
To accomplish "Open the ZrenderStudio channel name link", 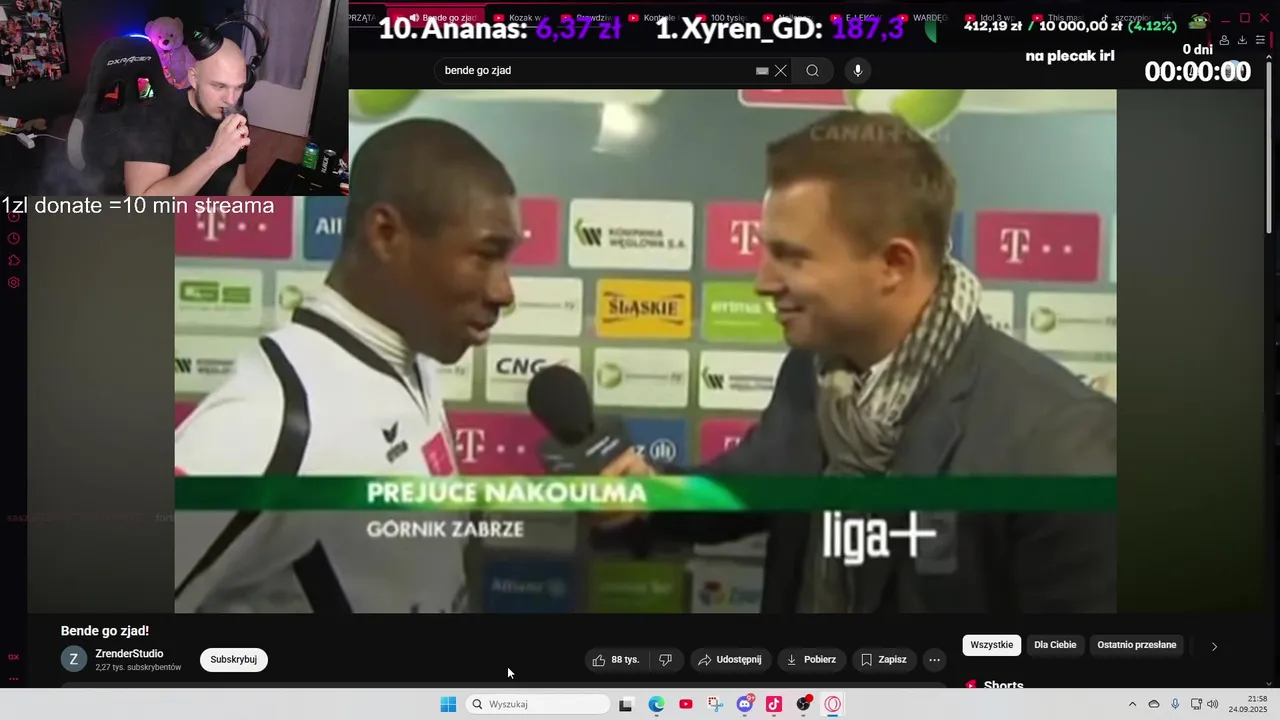I will pyautogui.click(x=129, y=654).
